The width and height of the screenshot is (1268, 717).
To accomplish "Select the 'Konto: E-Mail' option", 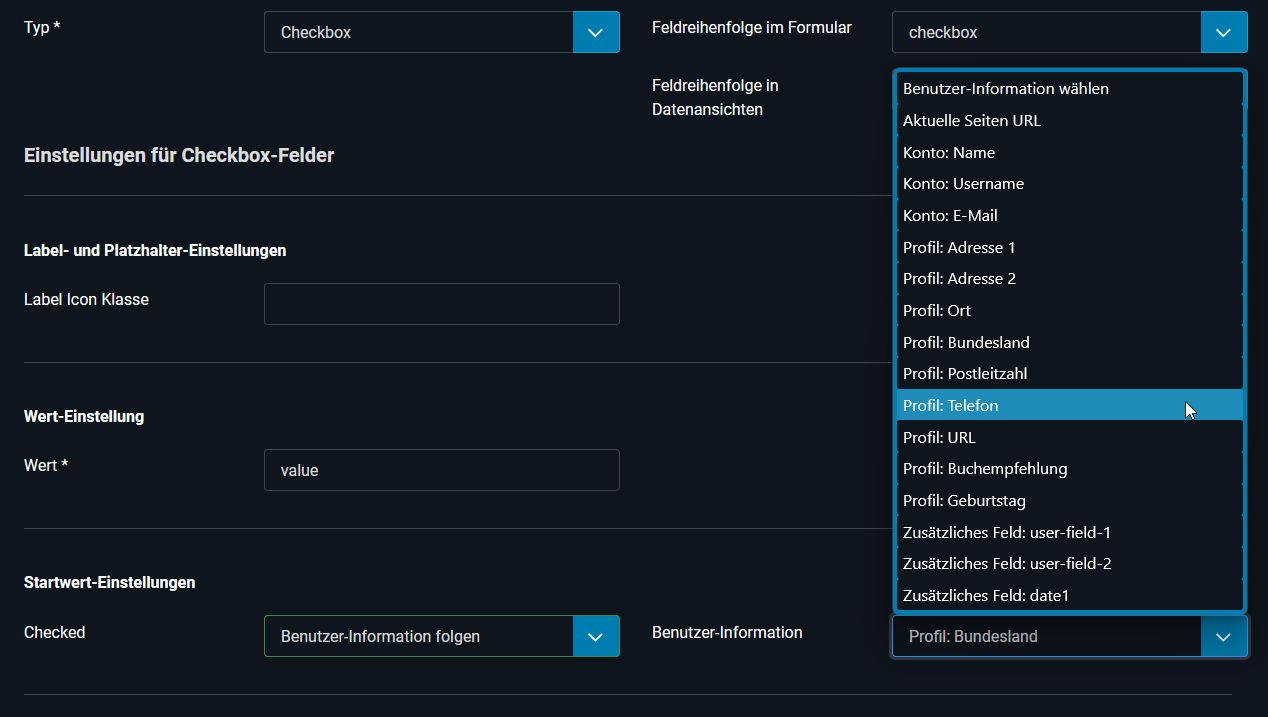I will tap(1069, 215).
